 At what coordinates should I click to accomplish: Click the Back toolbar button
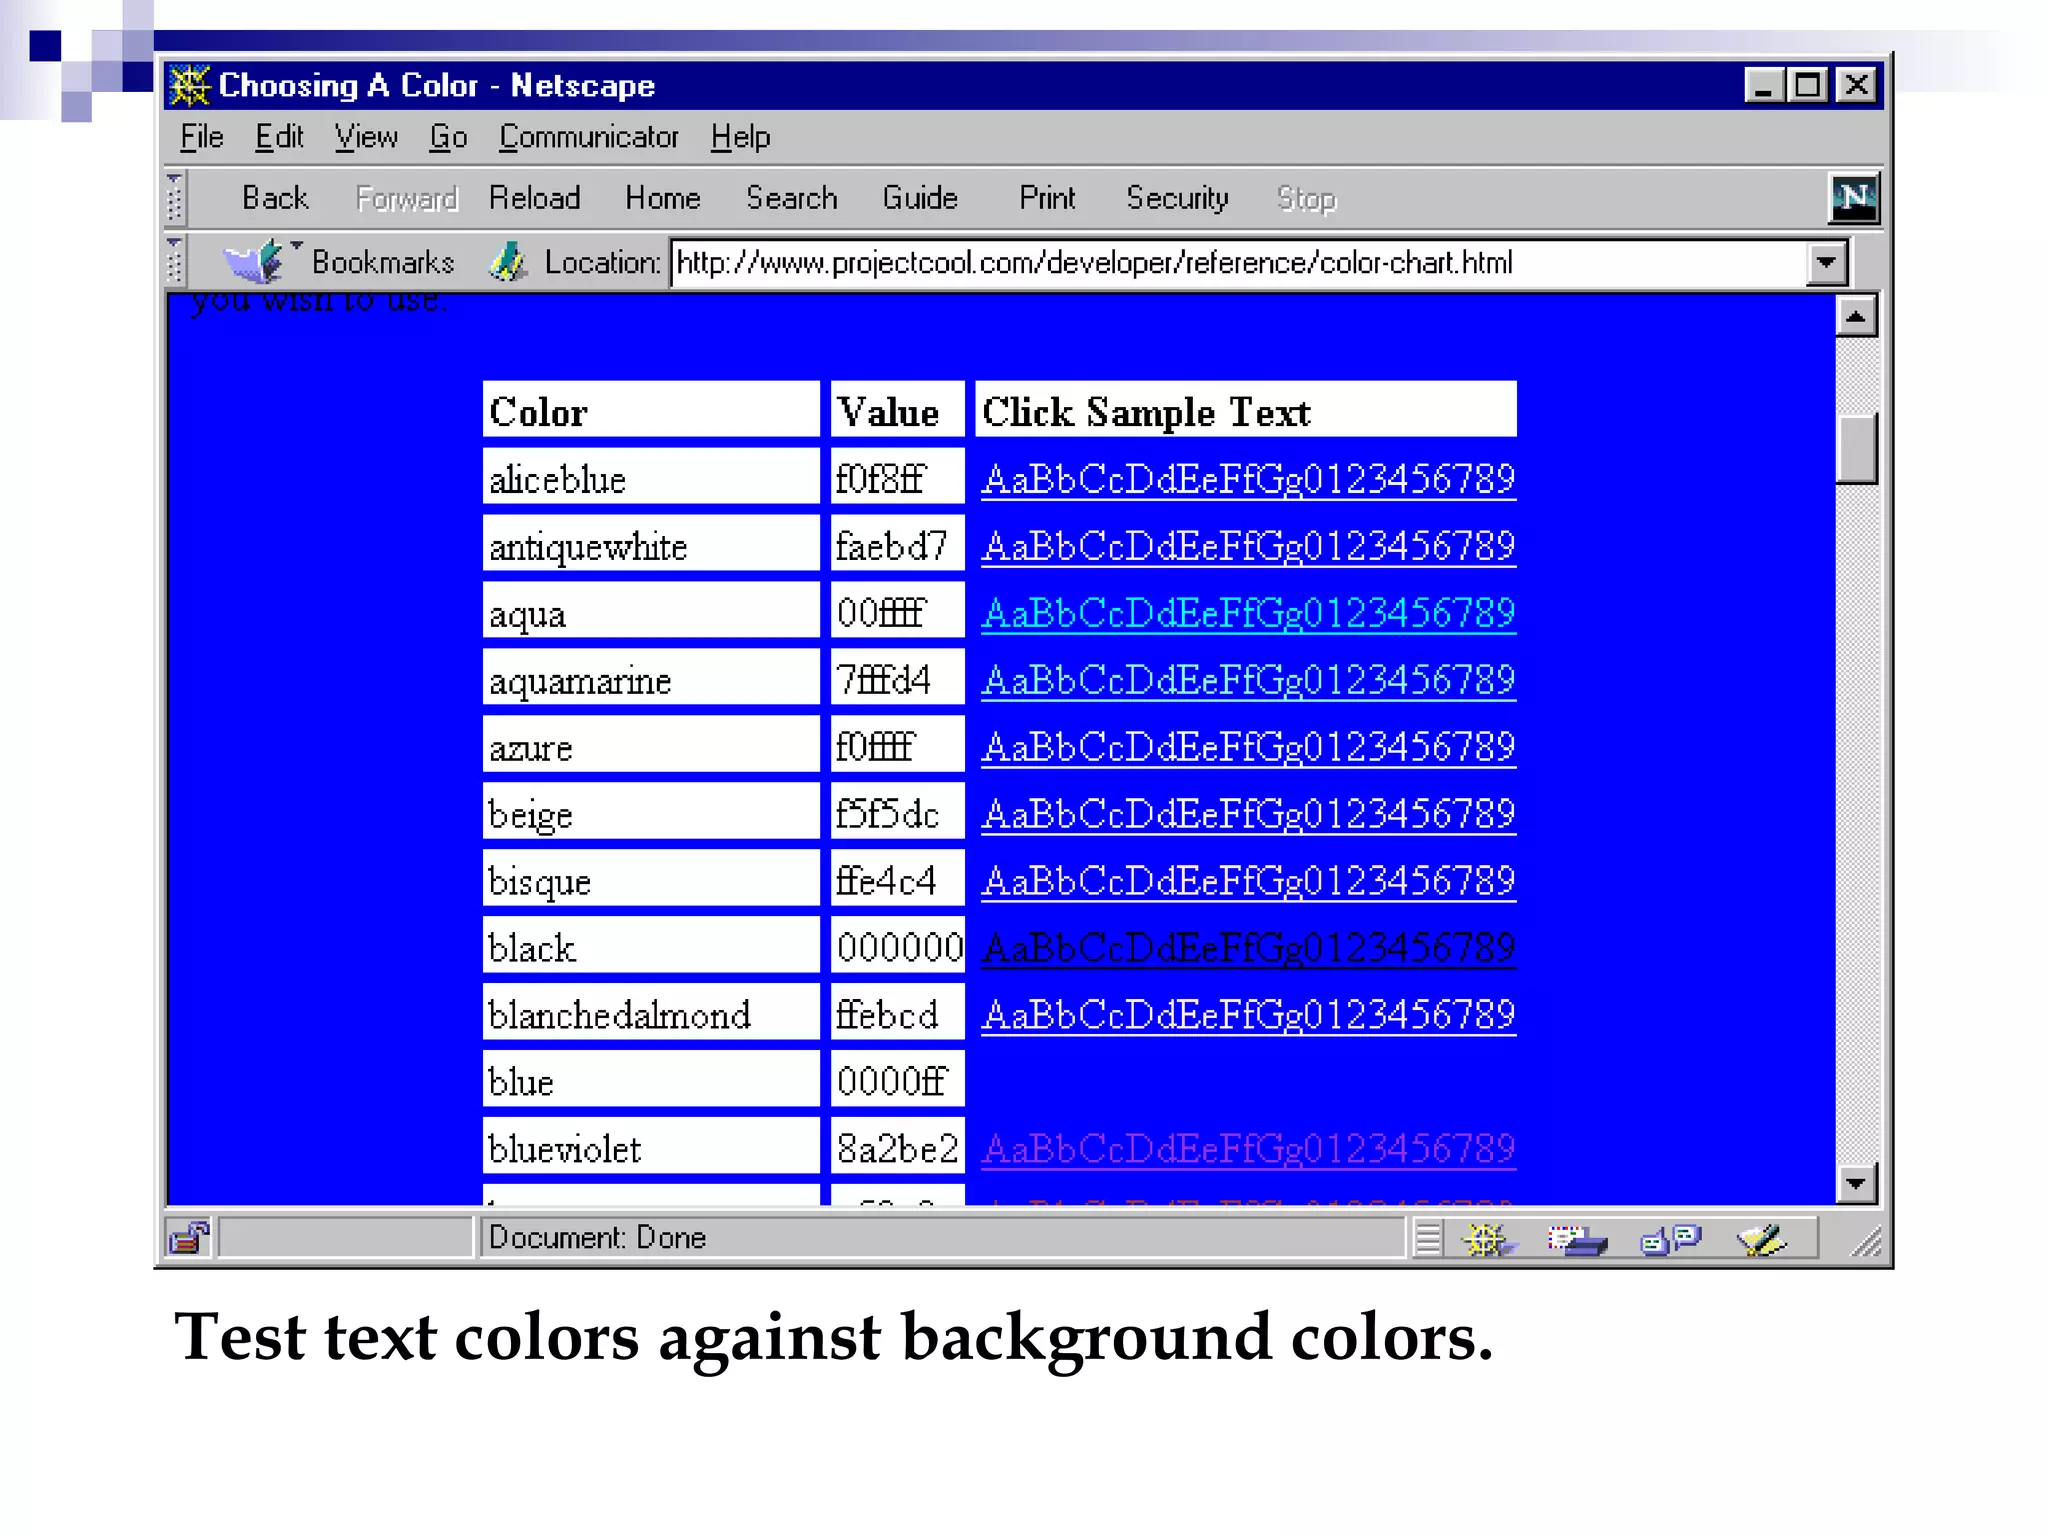[x=275, y=198]
